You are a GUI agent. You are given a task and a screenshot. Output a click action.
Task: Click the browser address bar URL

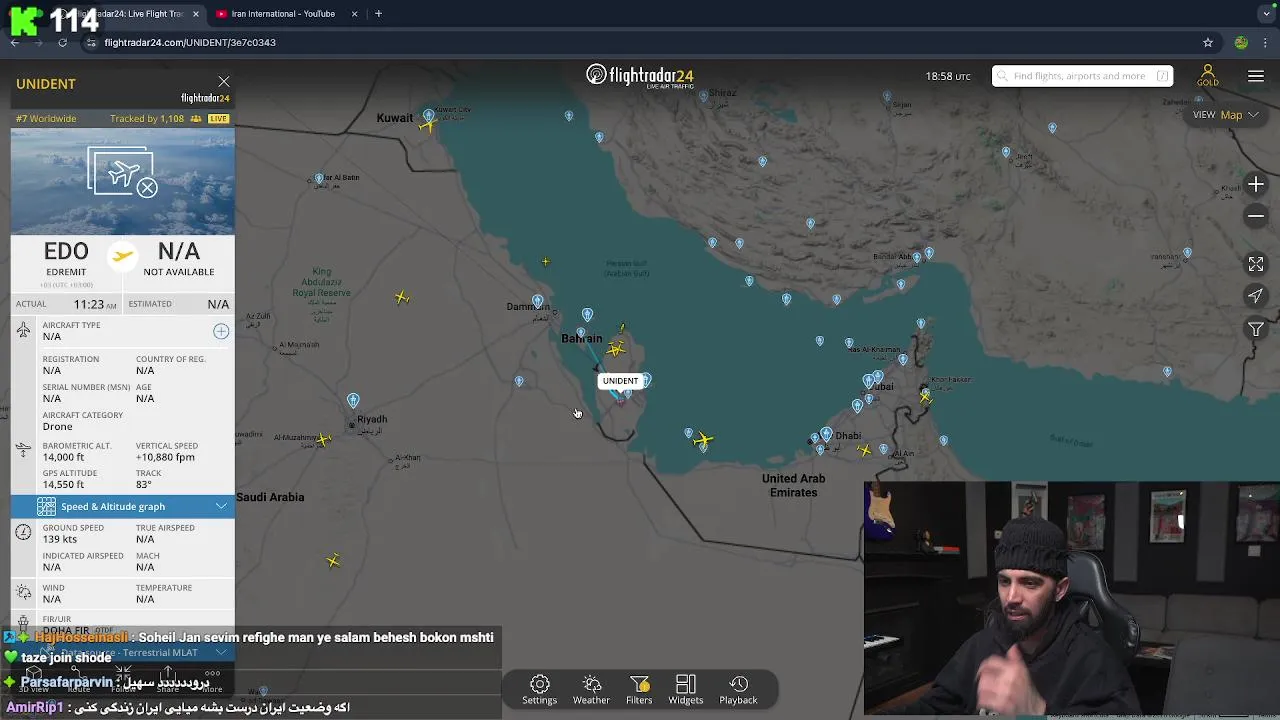190,43
